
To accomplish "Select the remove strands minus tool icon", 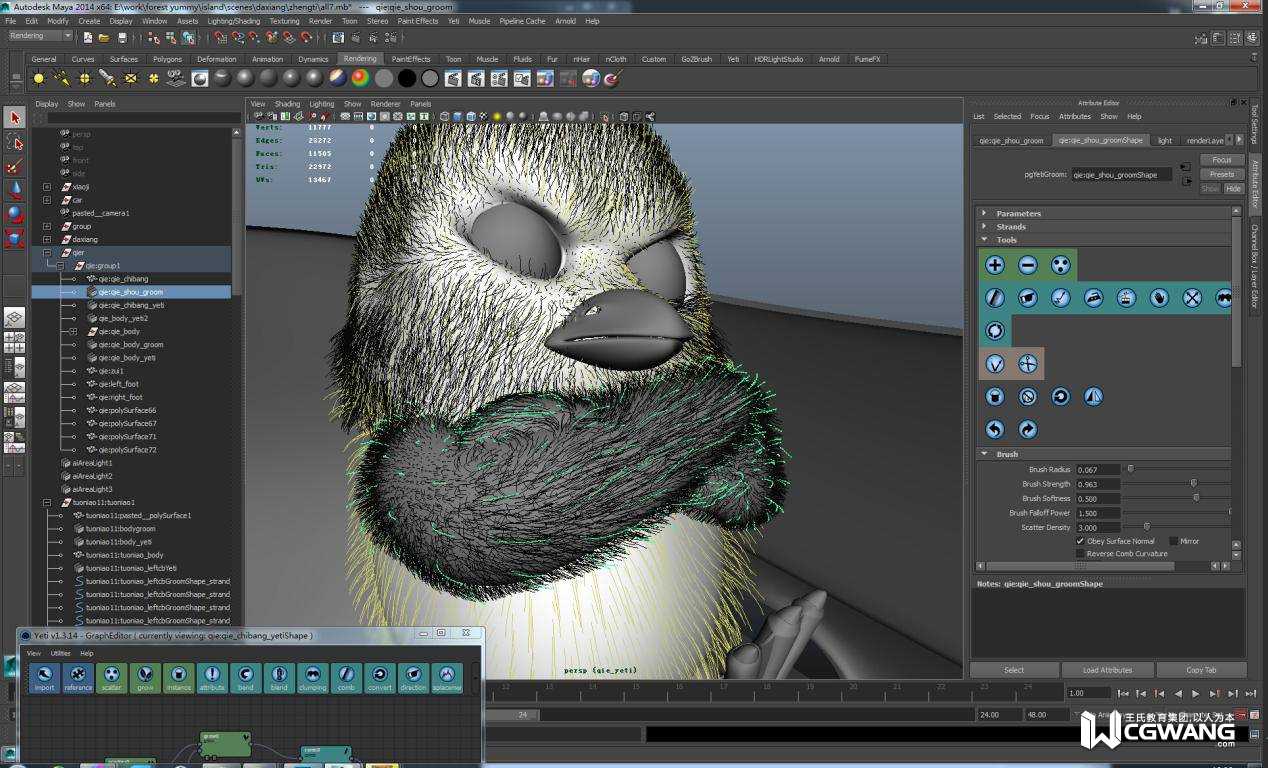I will (x=1027, y=265).
